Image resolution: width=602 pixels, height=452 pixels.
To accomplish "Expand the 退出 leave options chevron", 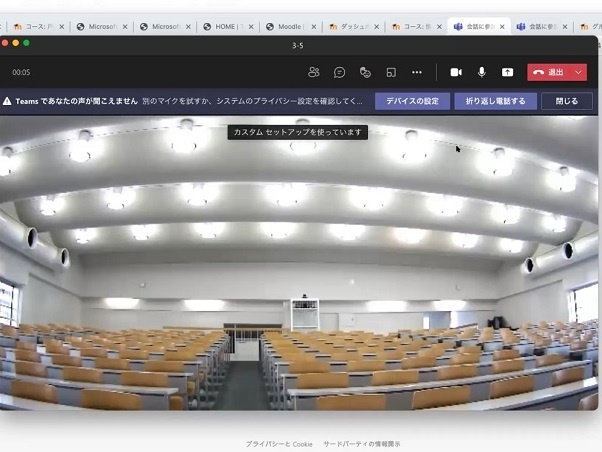I will [x=578, y=72].
